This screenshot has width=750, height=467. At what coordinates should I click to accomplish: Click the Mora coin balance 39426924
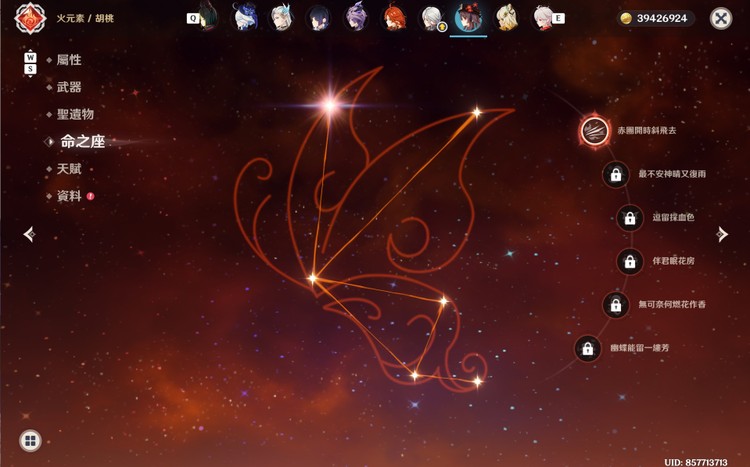click(x=655, y=19)
